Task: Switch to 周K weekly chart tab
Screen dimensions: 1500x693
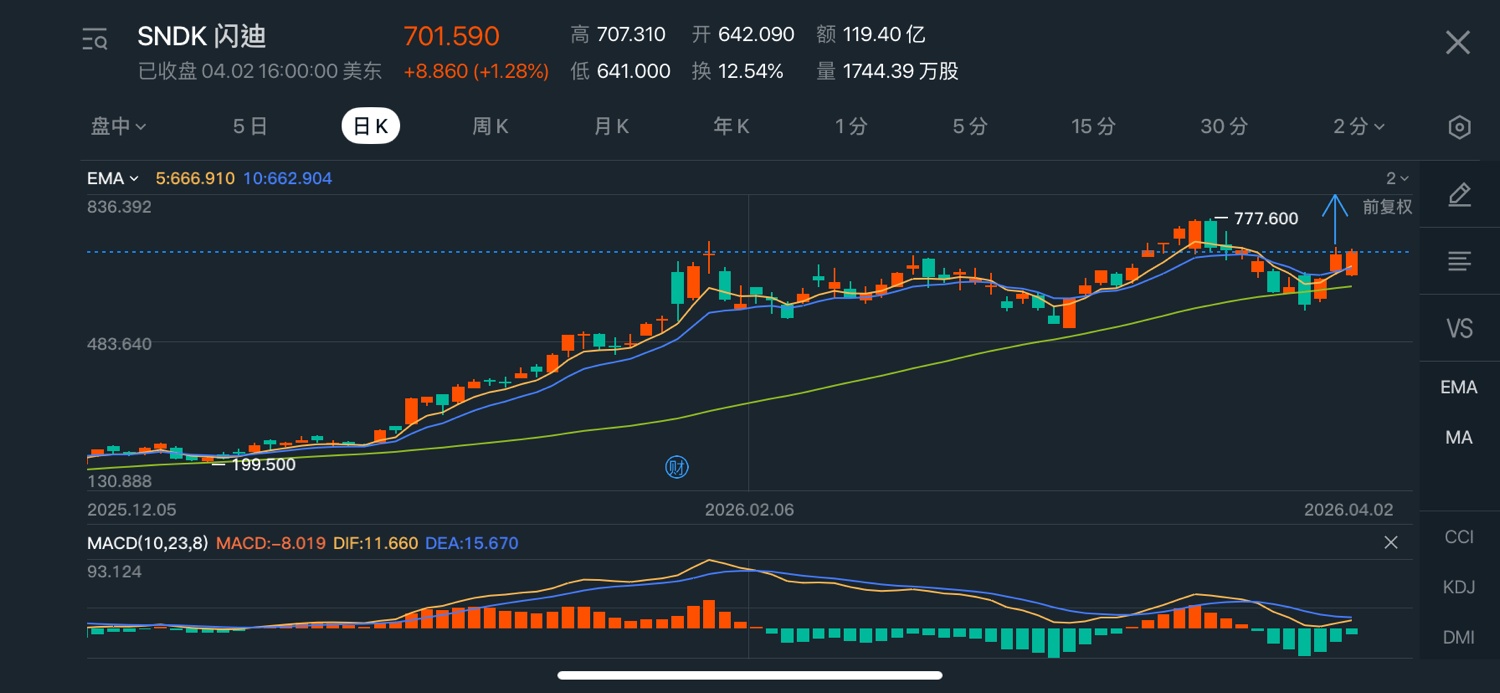Action: point(490,126)
